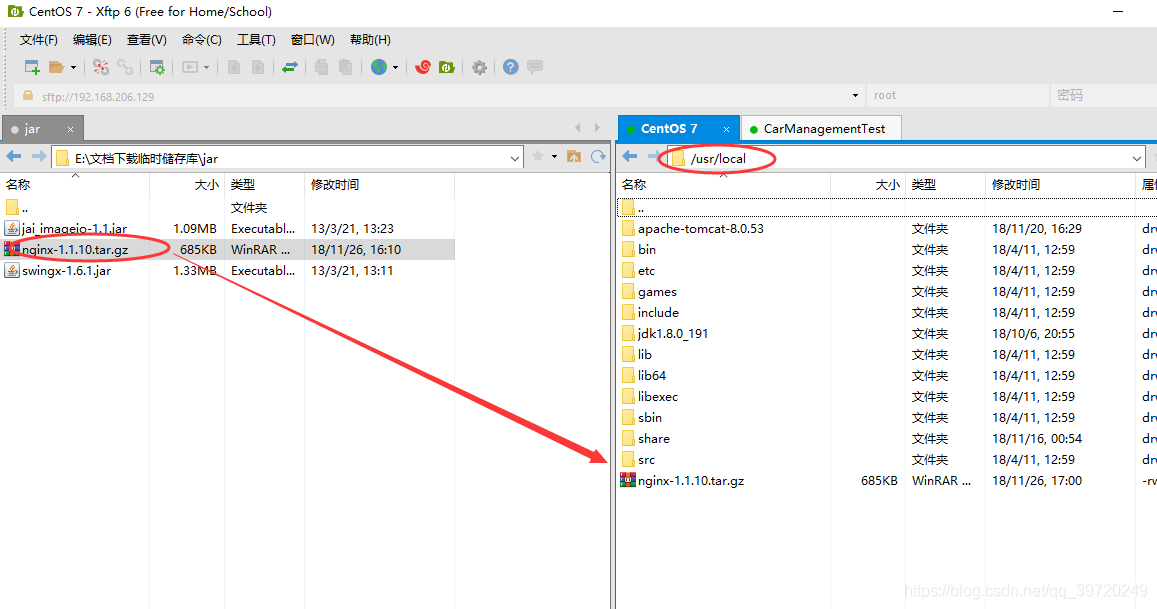Click the root username field
1157x609 pixels.
point(958,95)
